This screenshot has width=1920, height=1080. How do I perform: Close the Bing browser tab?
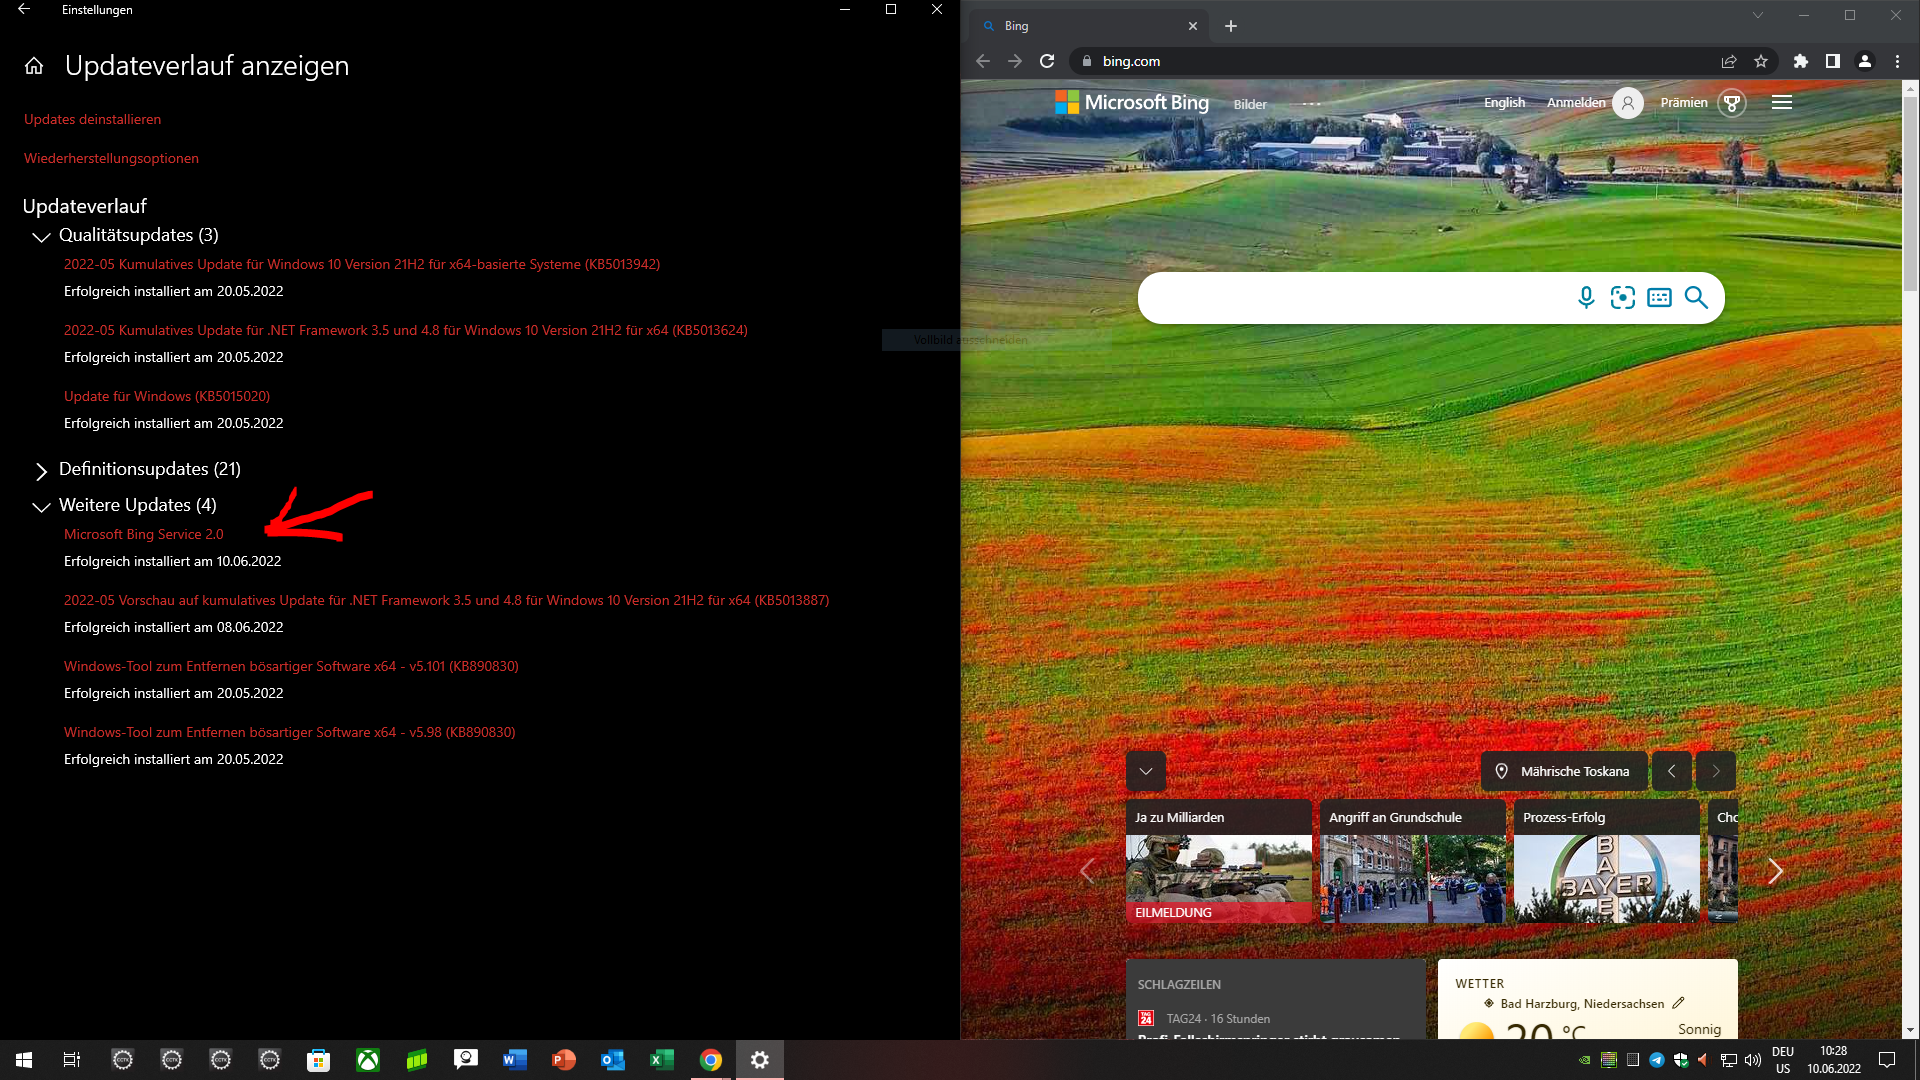click(x=1193, y=26)
